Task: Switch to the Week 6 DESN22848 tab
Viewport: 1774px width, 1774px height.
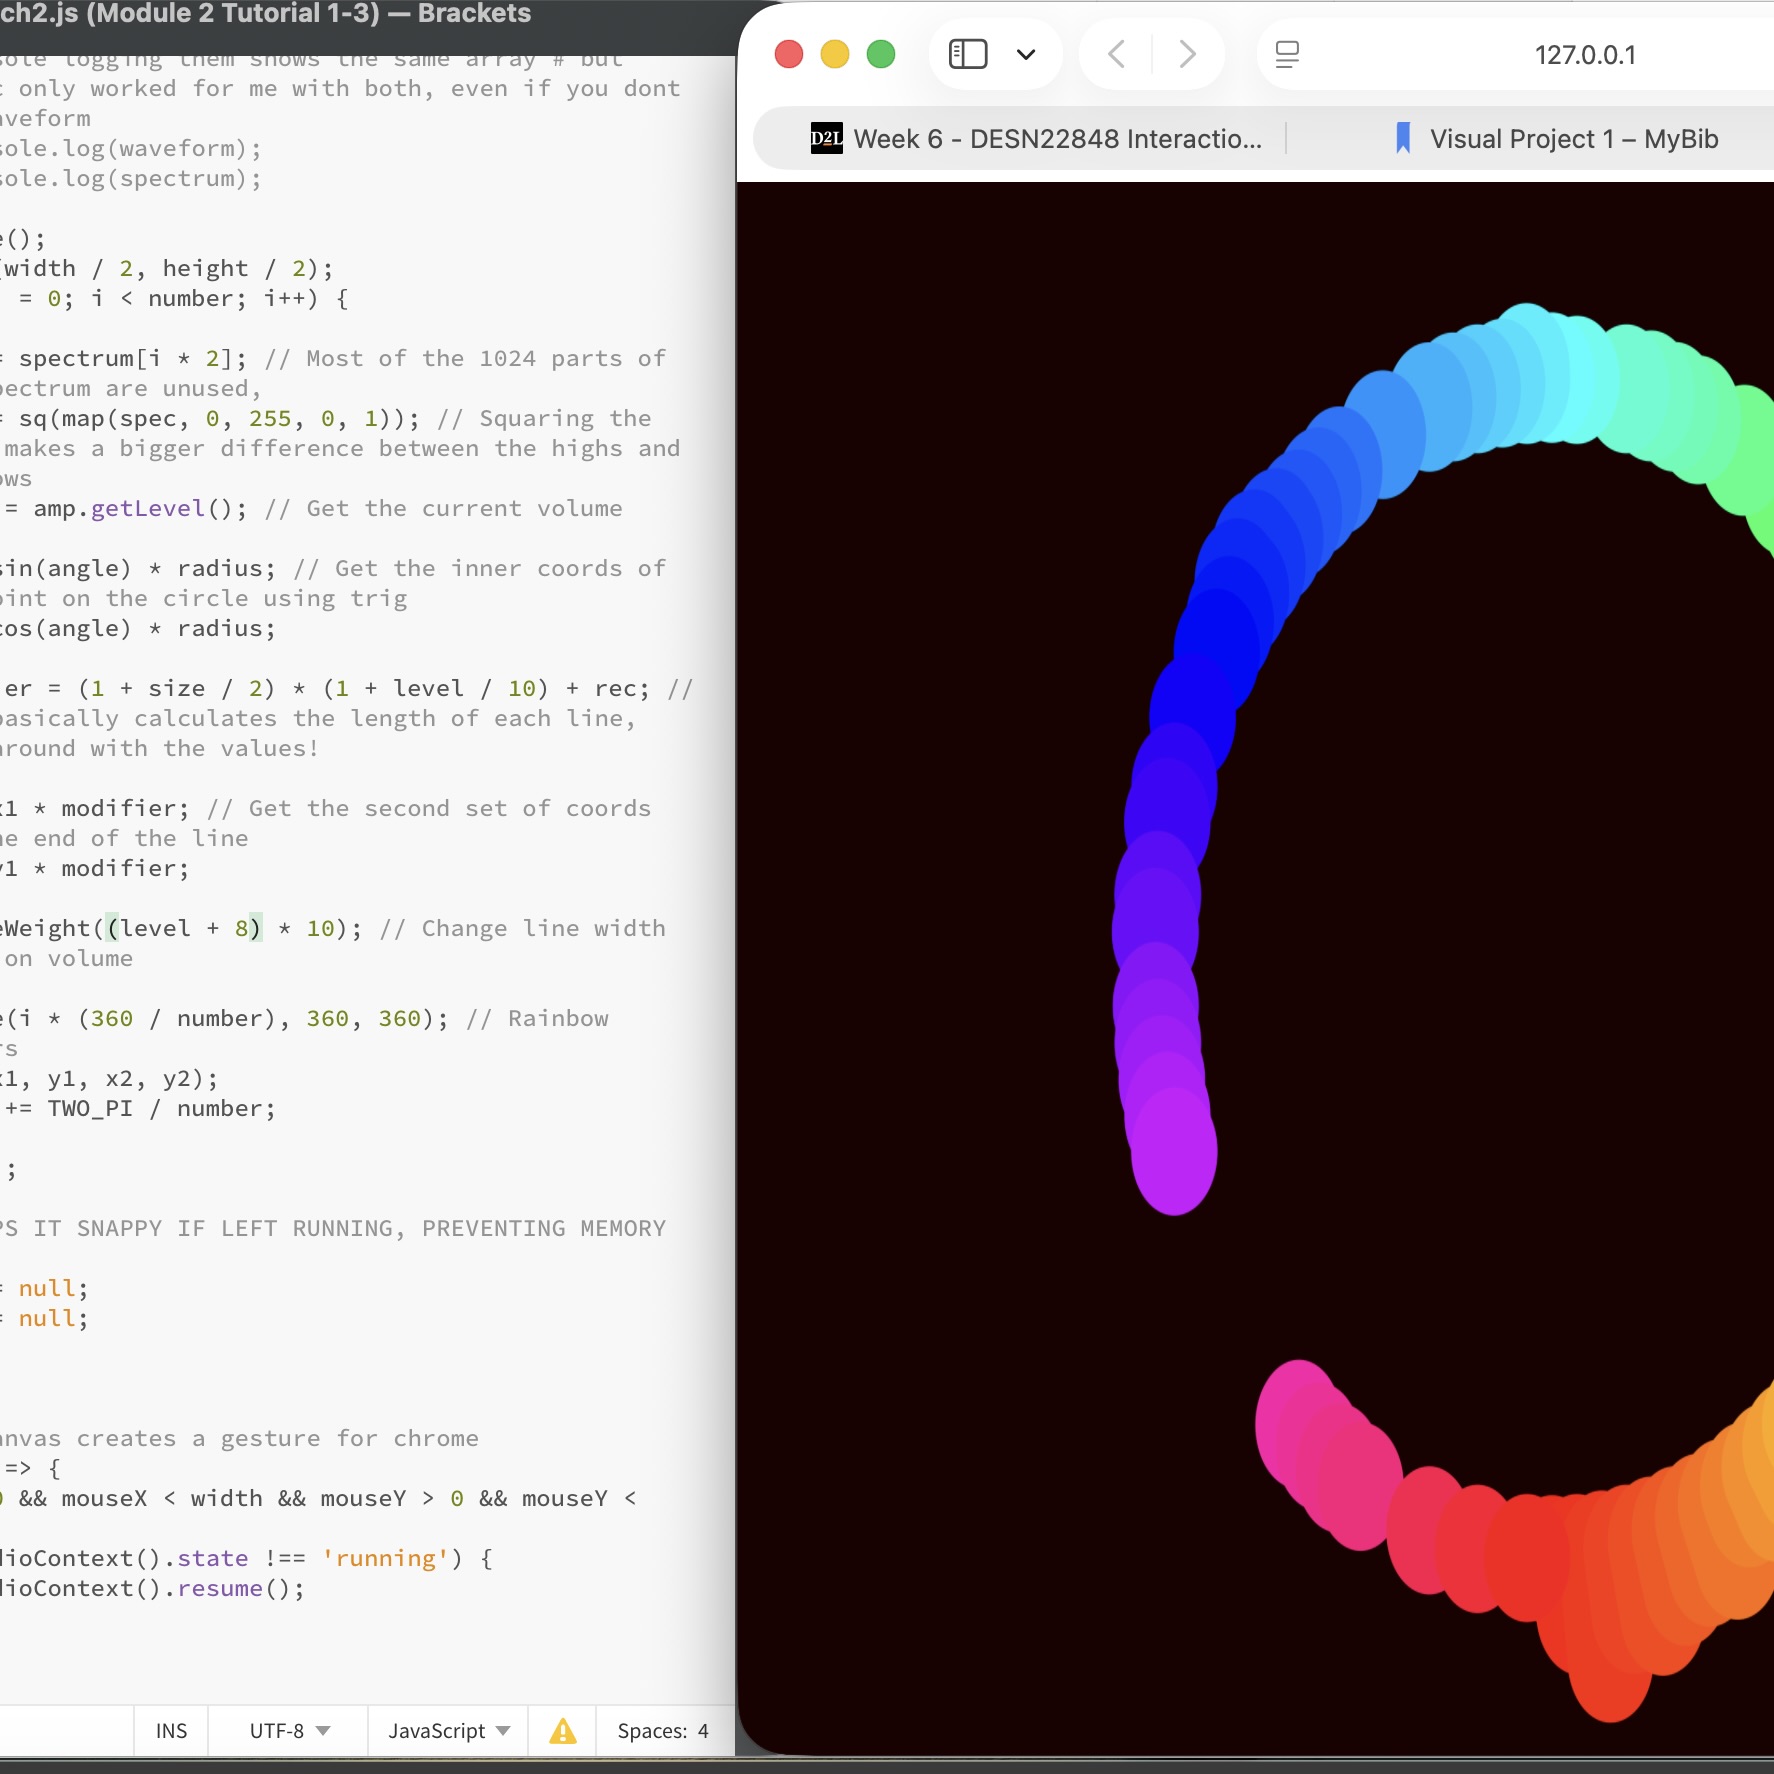Action: click(x=1057, y=139)
